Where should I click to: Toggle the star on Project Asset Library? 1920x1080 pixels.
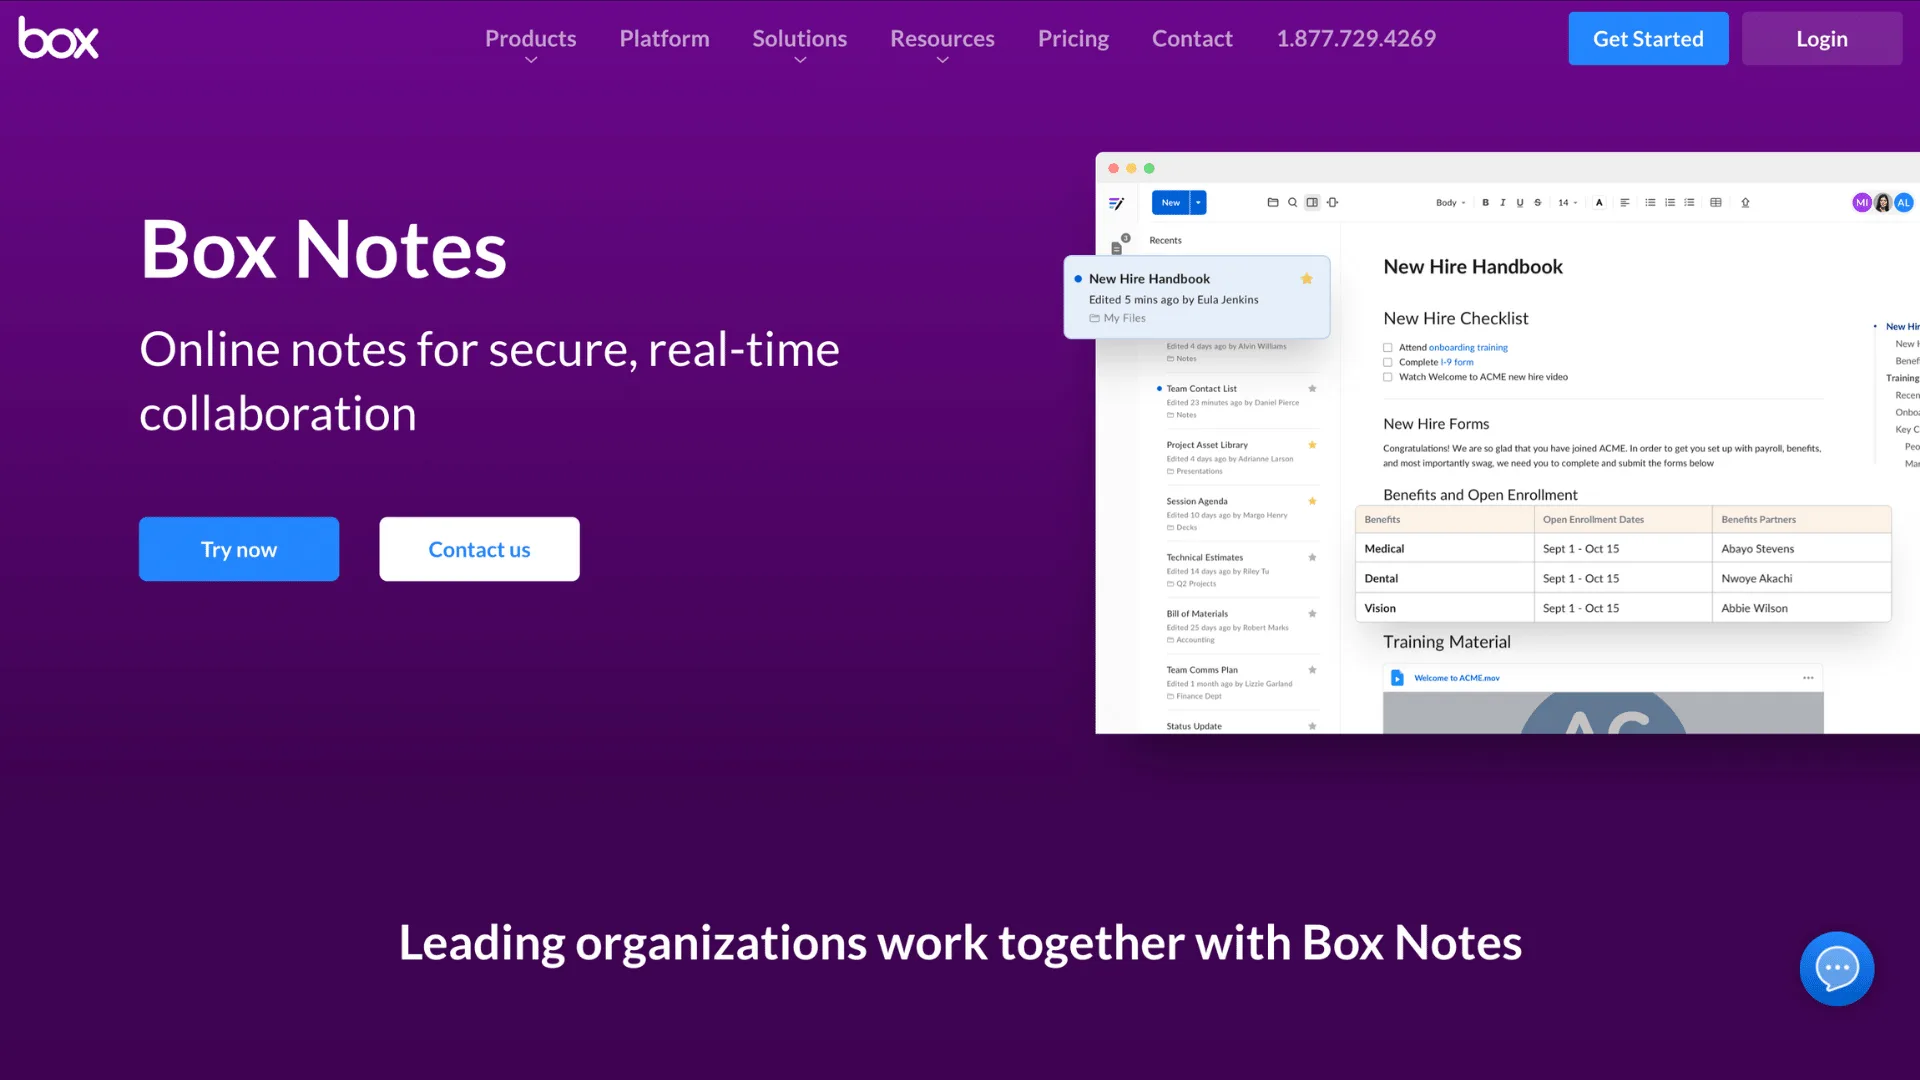[x=1312, y=445]
